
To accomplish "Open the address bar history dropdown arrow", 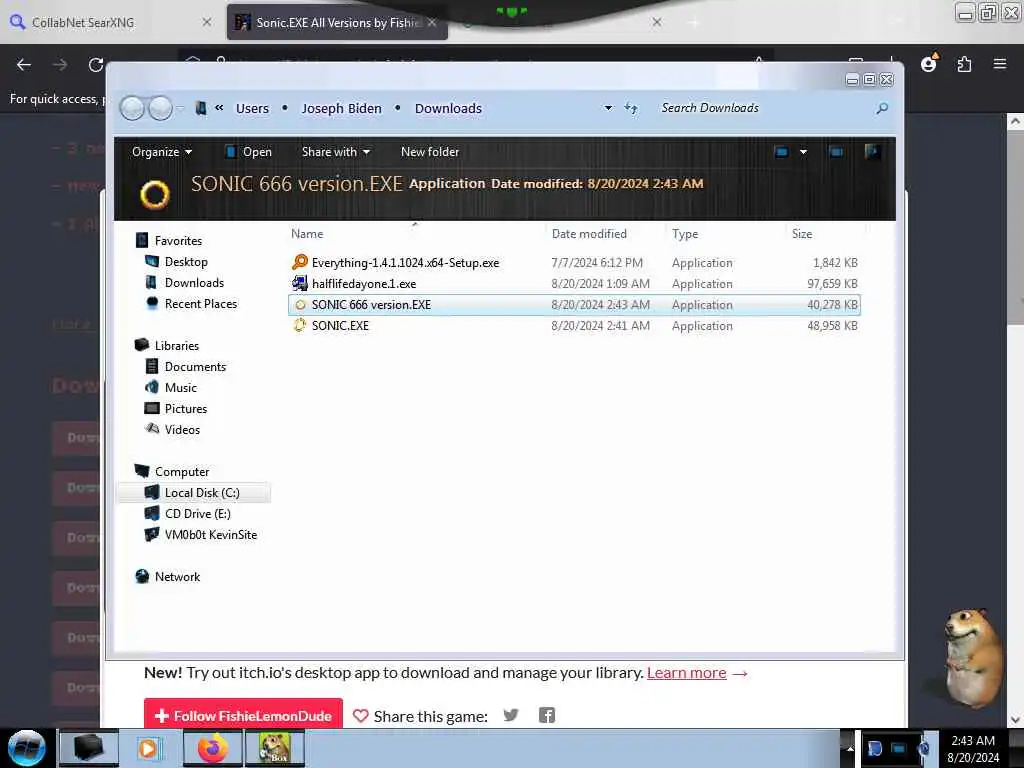I will point(609,108).
